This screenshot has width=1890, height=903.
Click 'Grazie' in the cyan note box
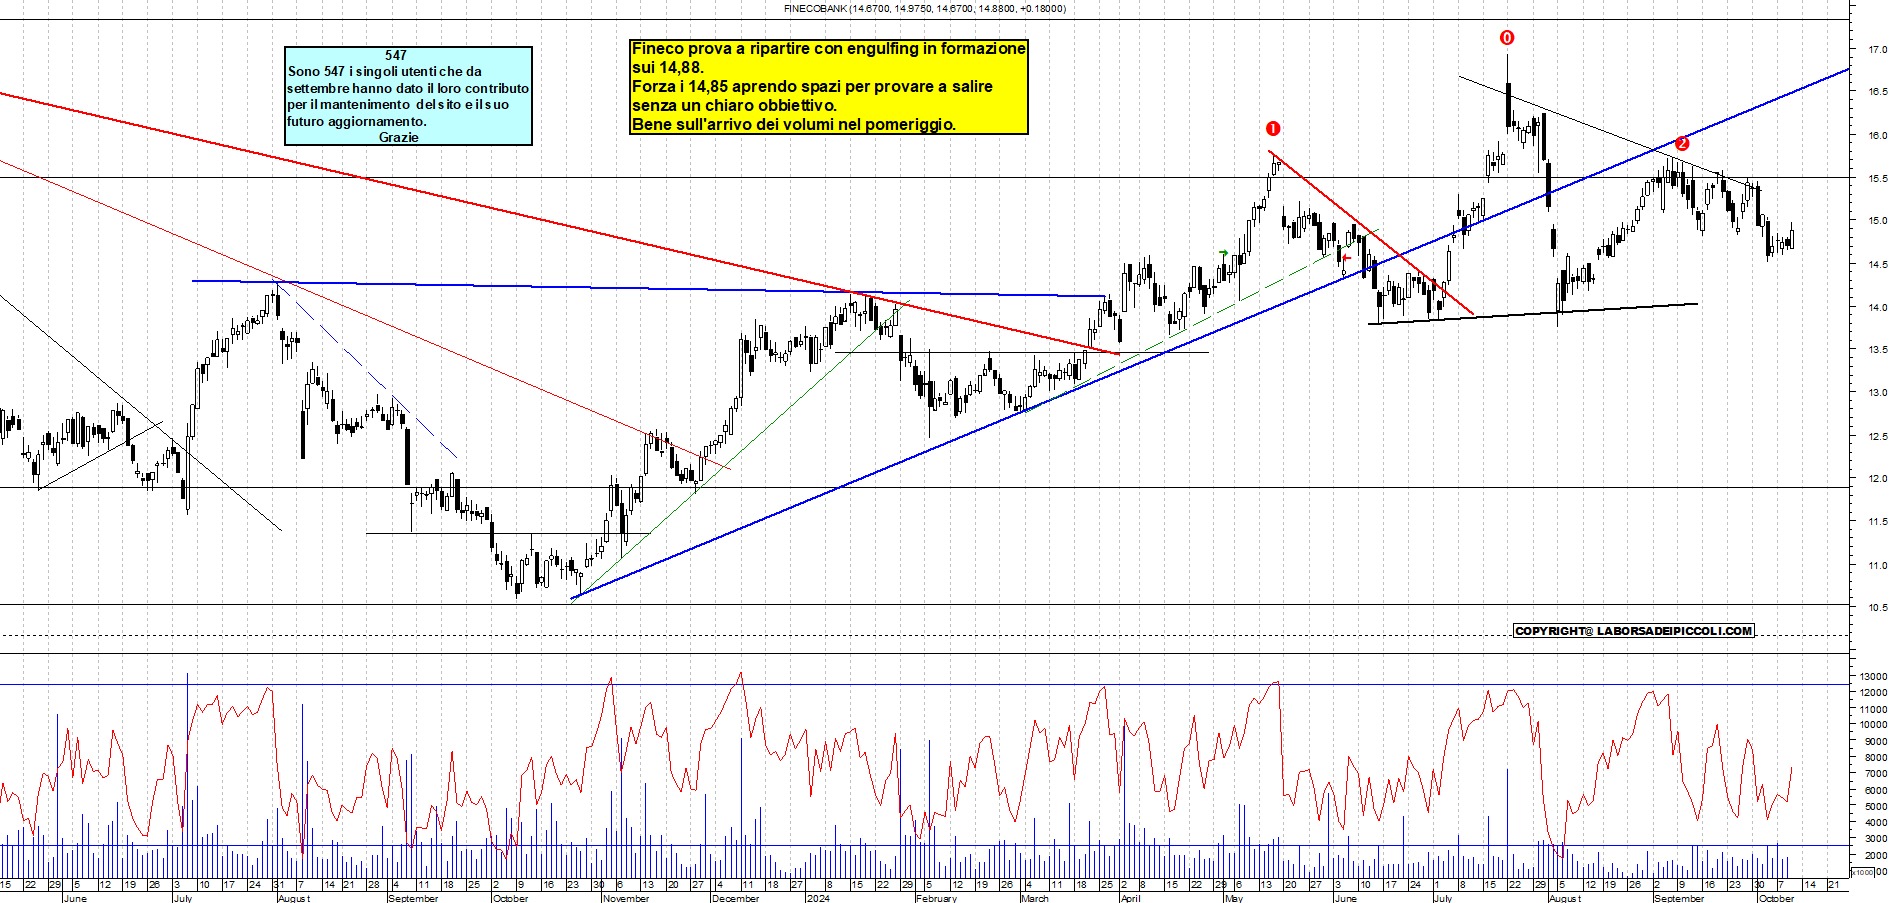(x=399, y=137)
